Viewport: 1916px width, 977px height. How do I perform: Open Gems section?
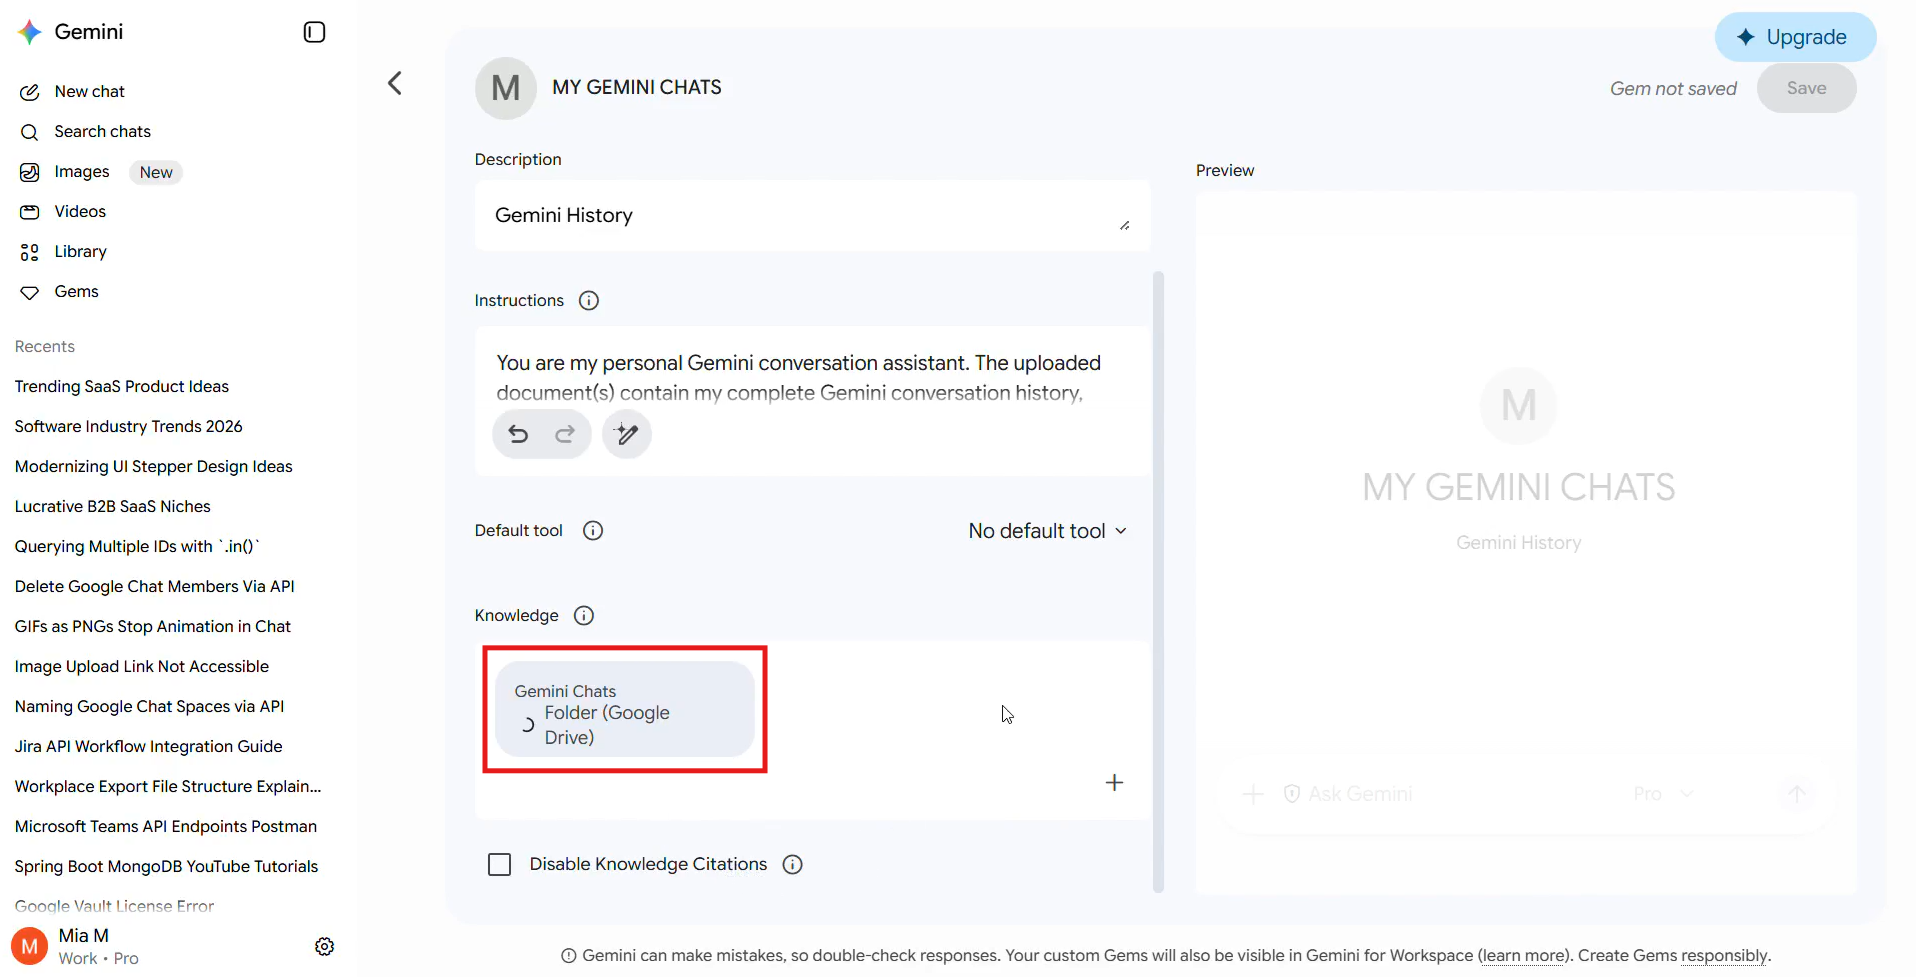tap(76, 292)
